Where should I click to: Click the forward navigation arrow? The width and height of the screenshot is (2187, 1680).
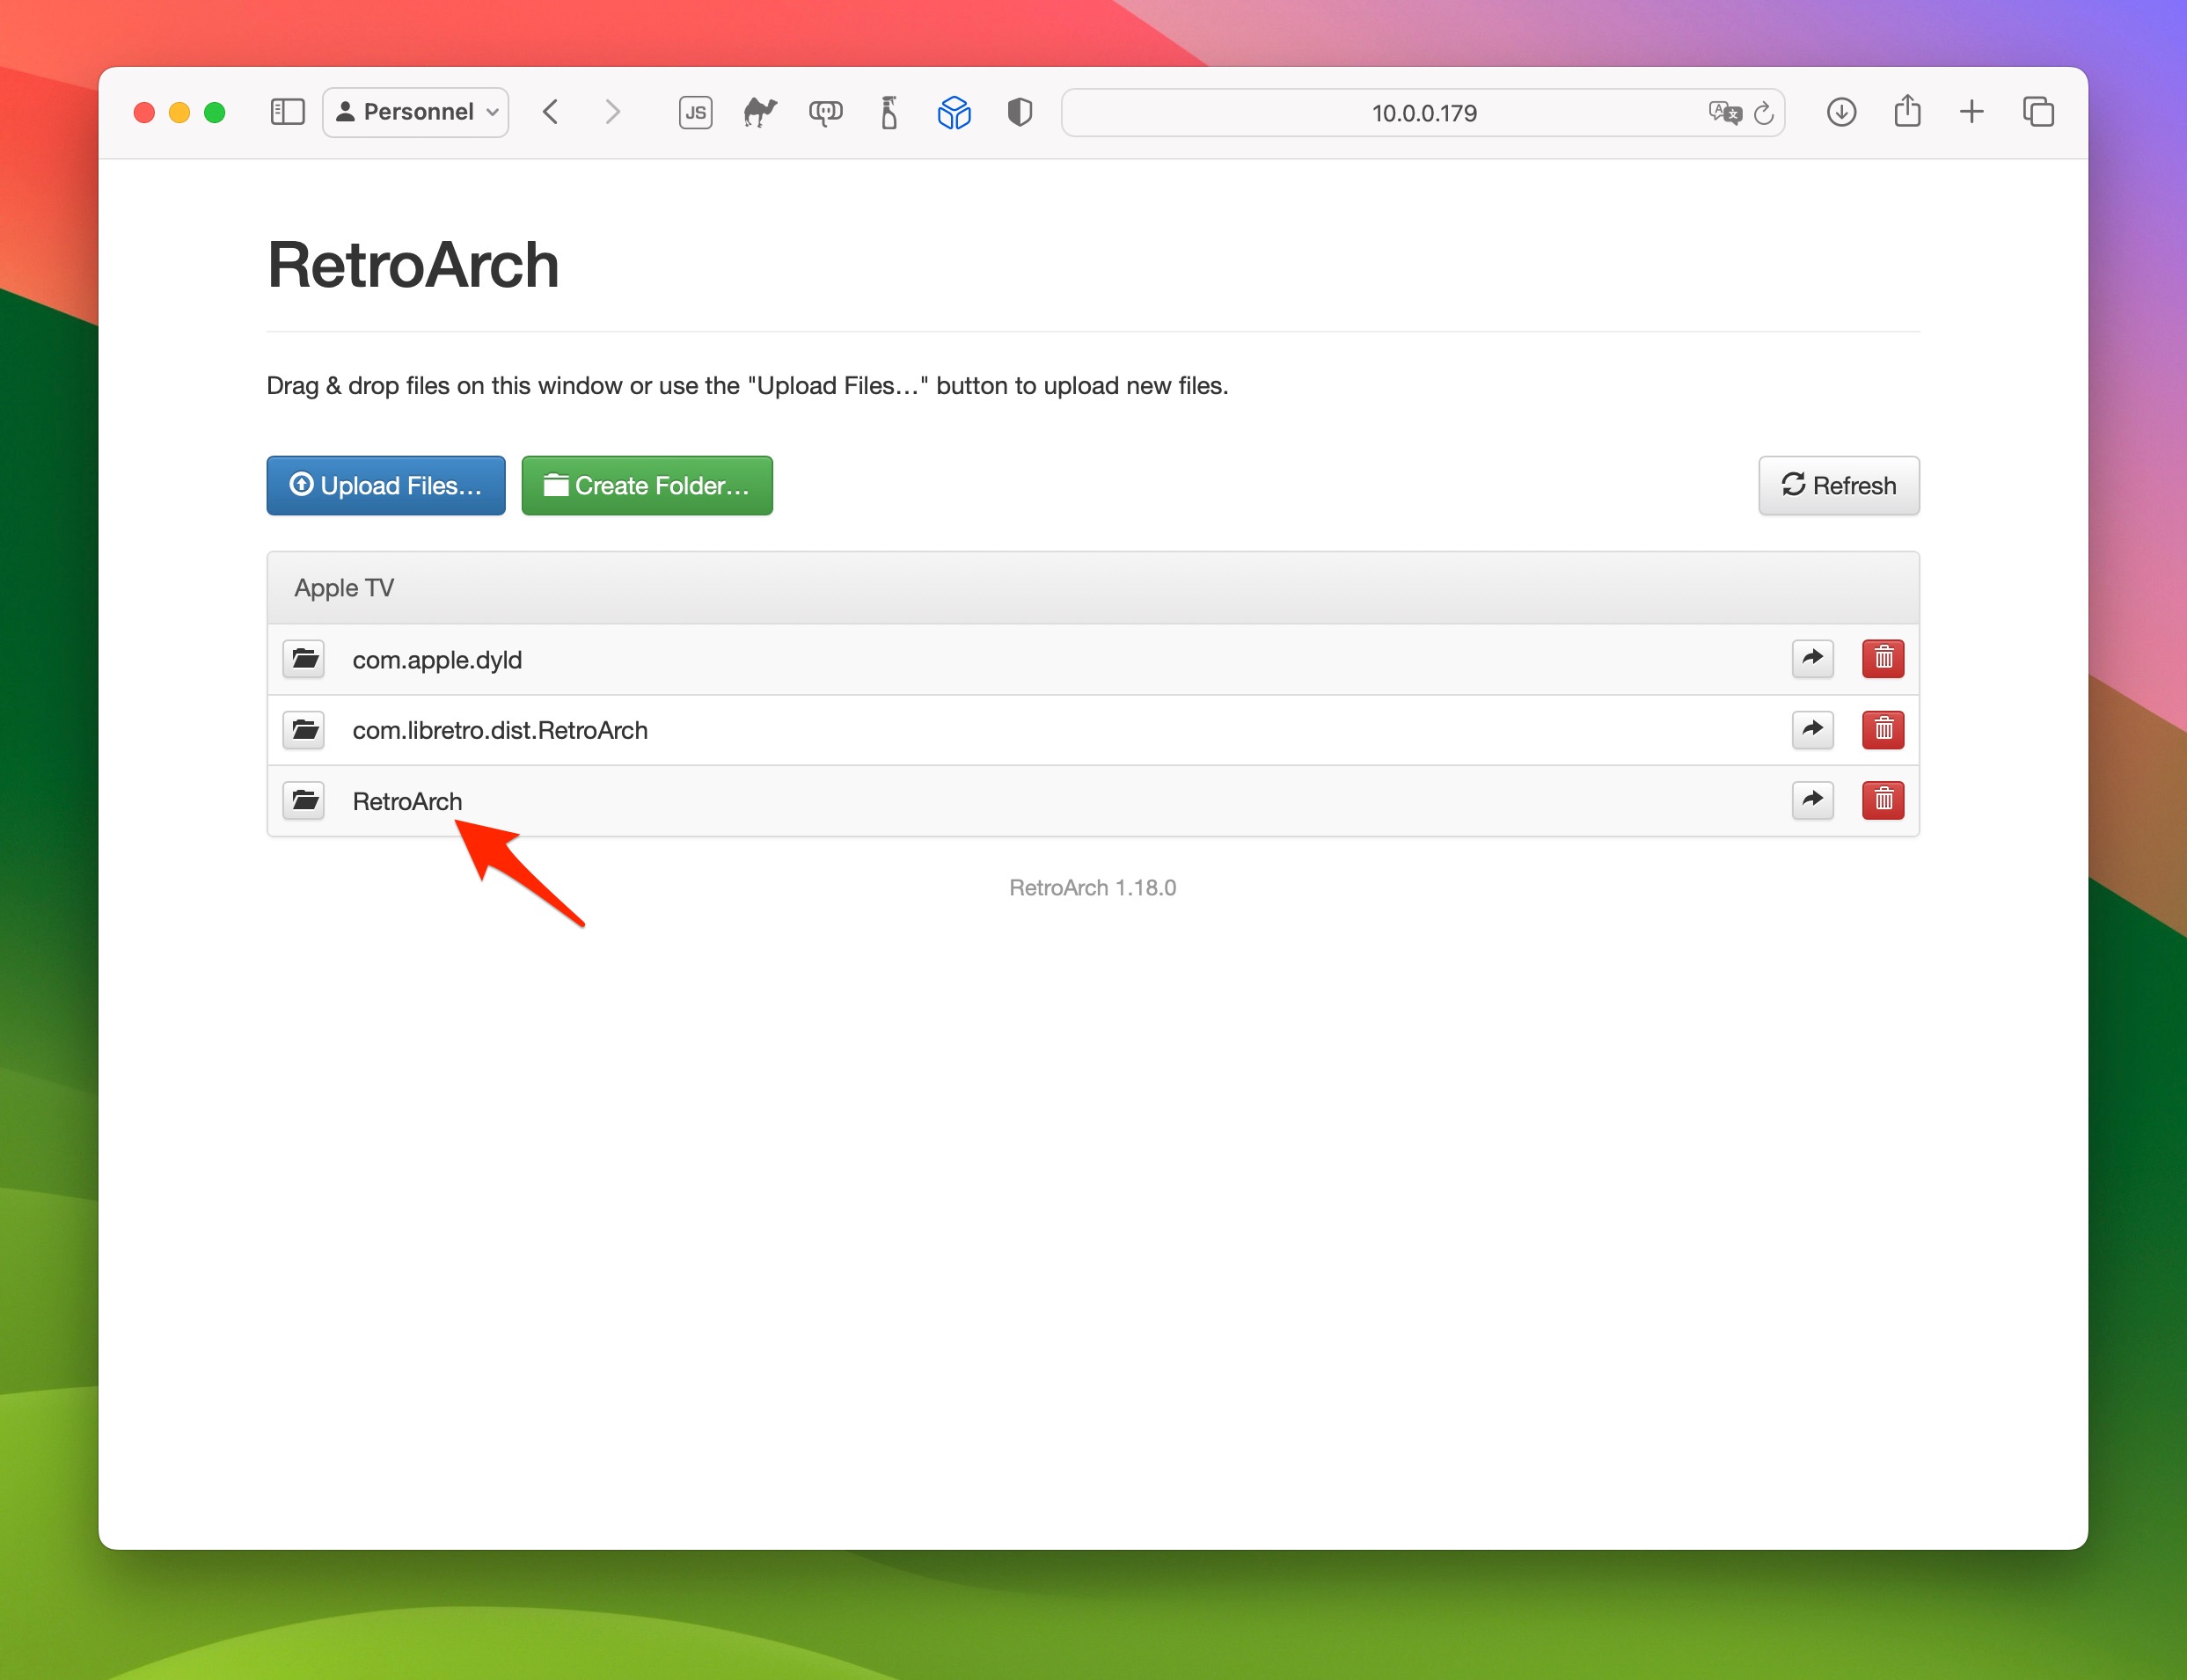click(x=612, y=113)
